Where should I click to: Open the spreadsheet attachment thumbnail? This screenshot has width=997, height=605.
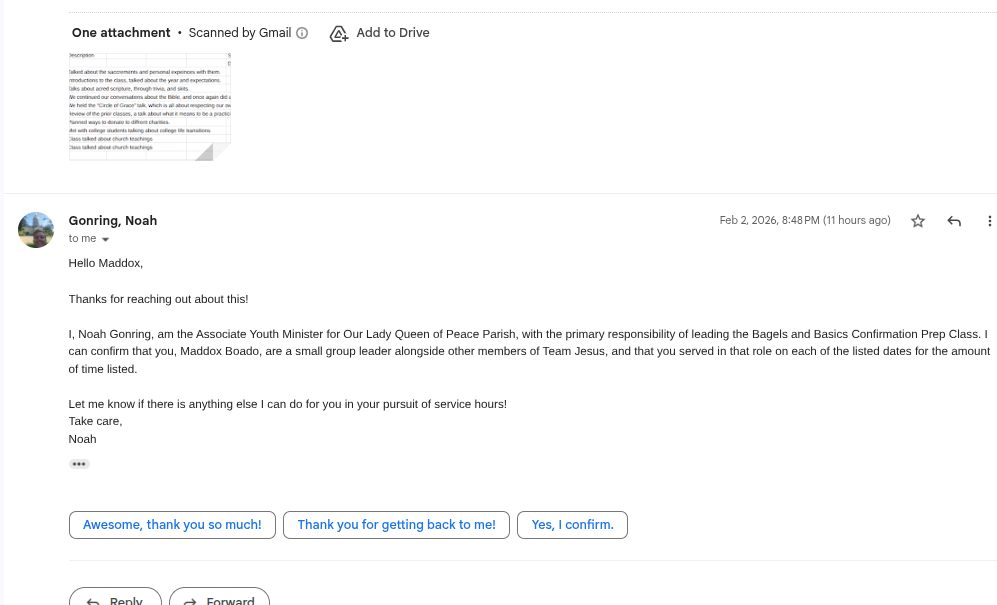point(149,106)
